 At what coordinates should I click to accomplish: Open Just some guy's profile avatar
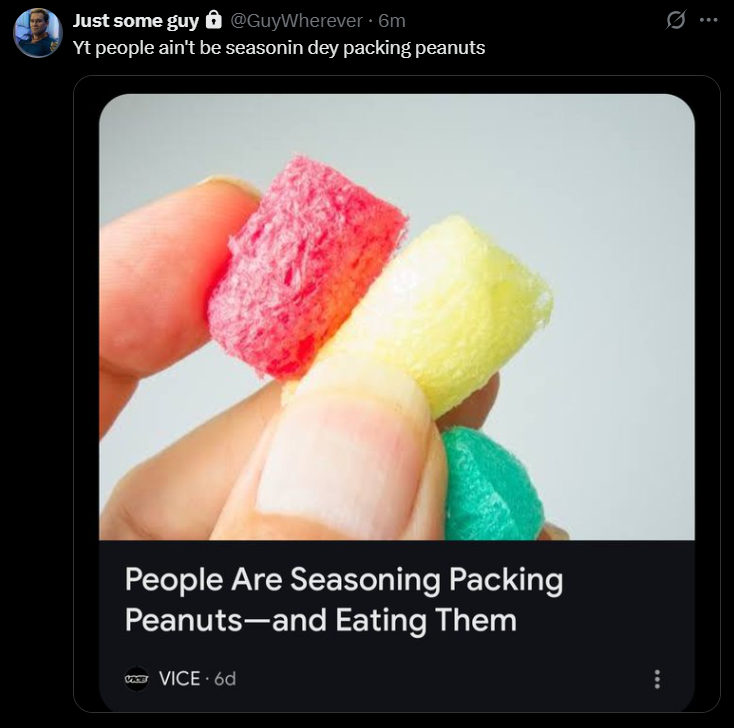click(x=38, y=33)
